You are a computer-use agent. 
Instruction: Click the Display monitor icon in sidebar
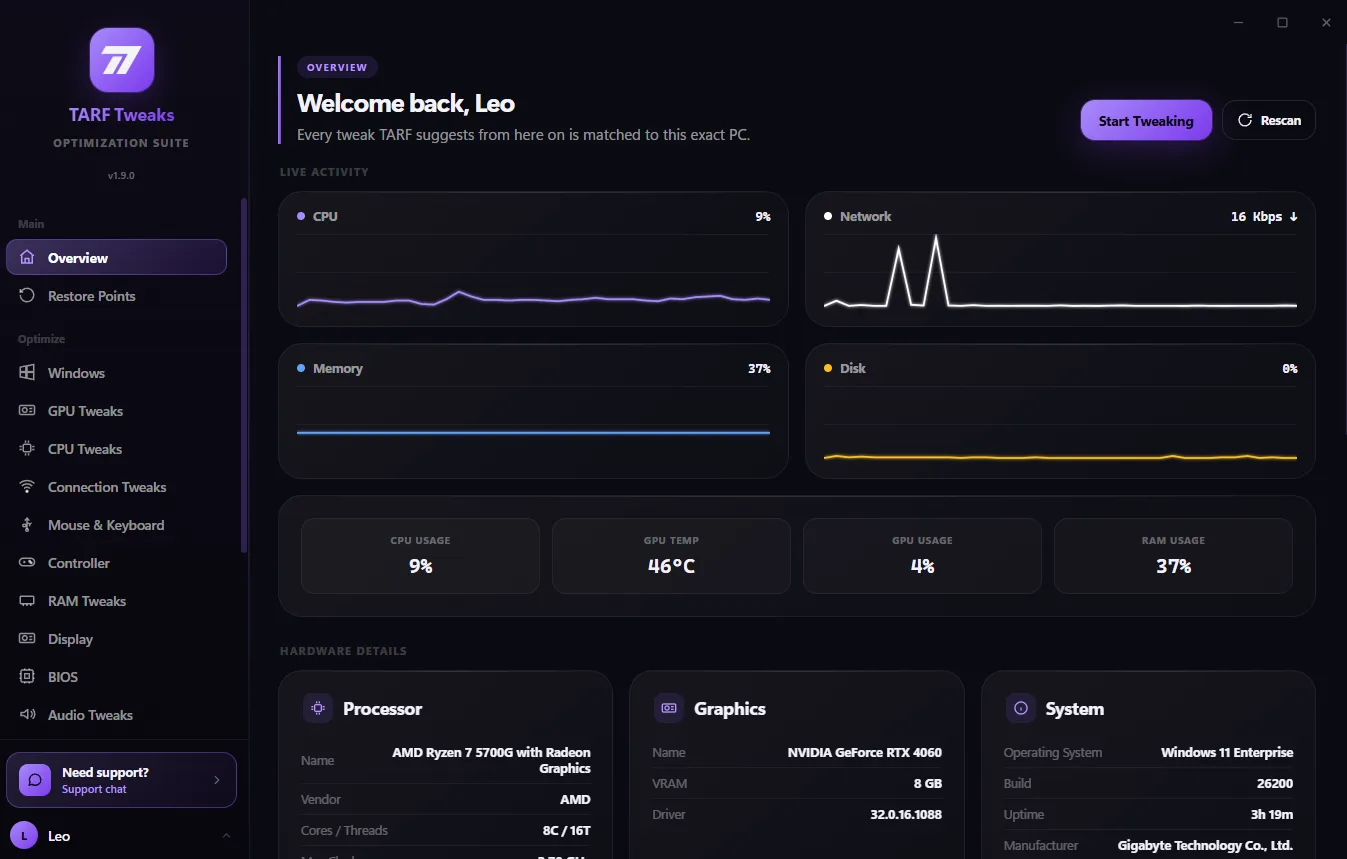click(27, 639)
